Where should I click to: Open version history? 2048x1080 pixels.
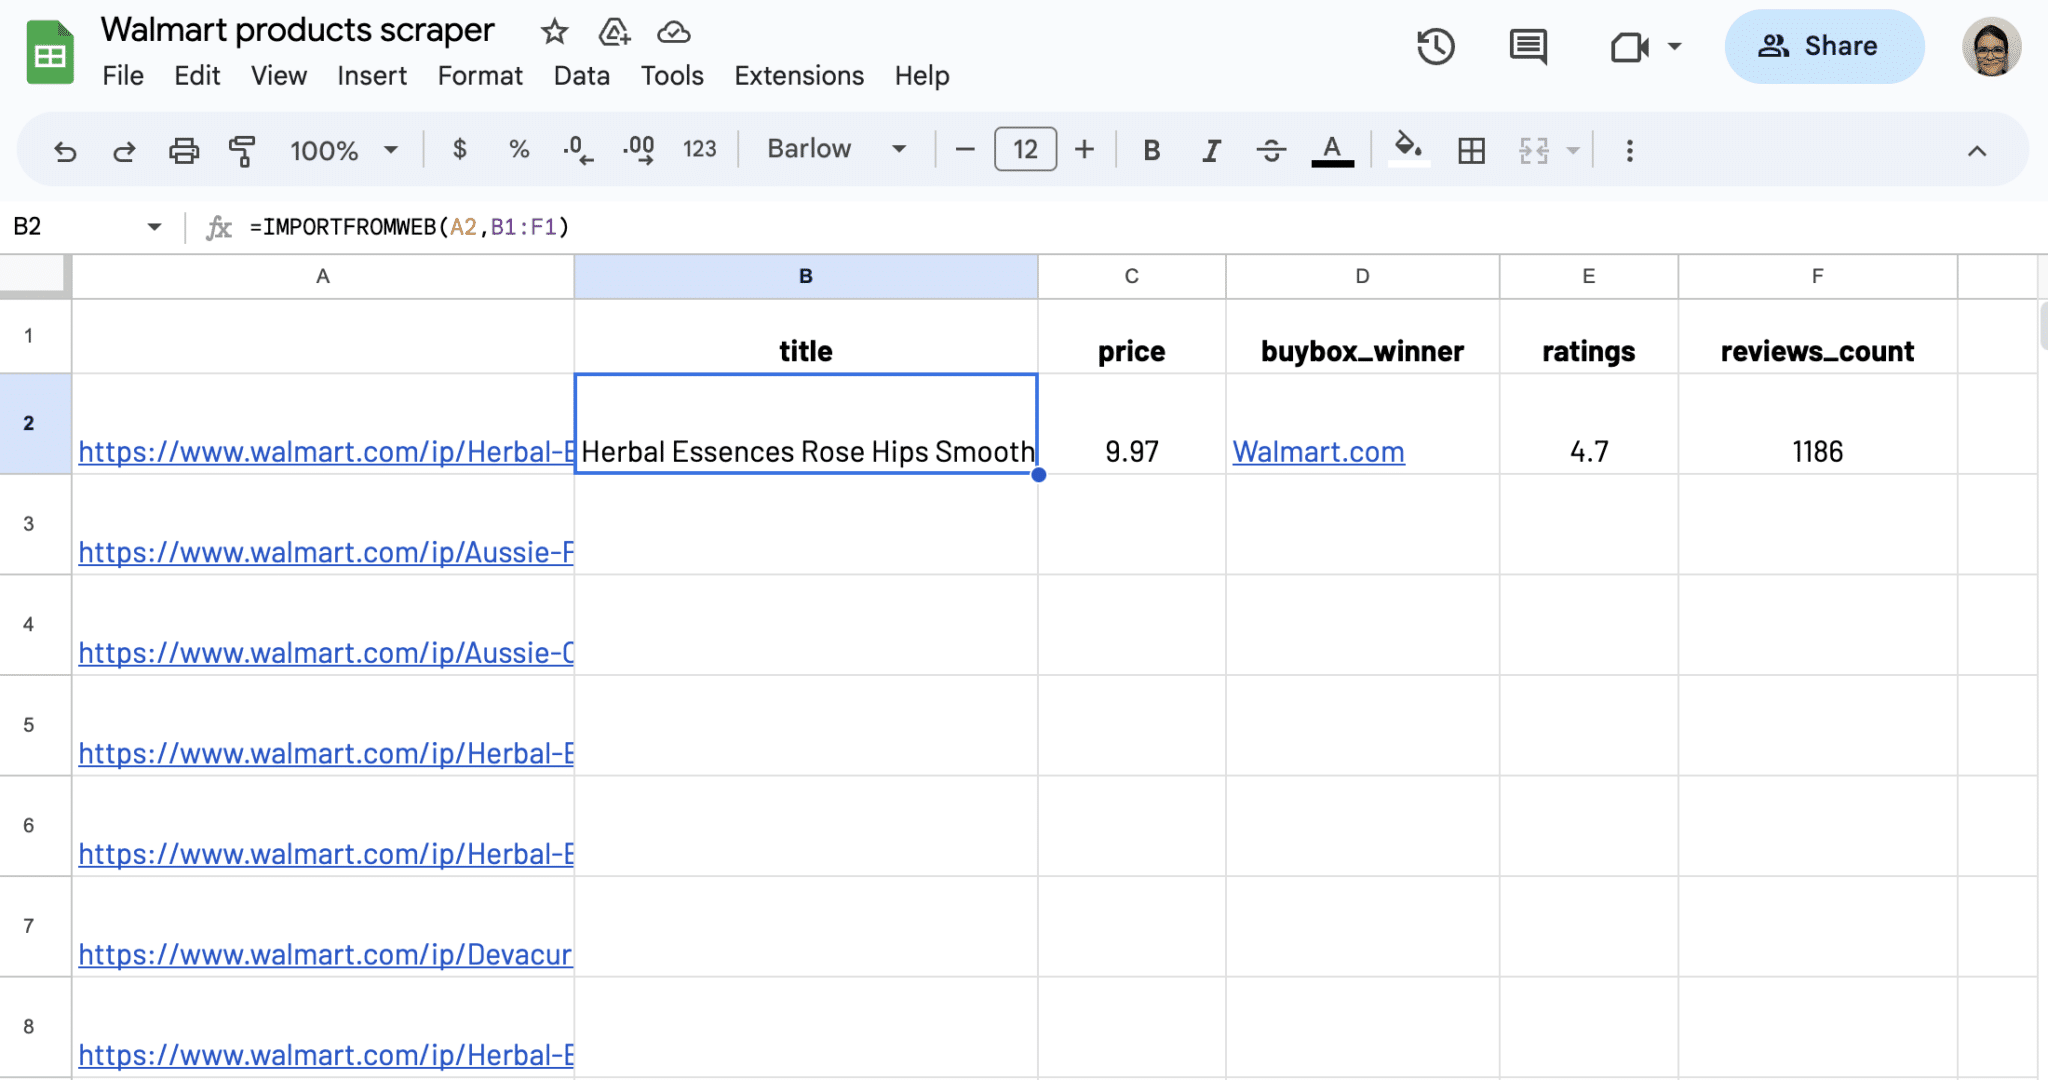click(1437, 46)
